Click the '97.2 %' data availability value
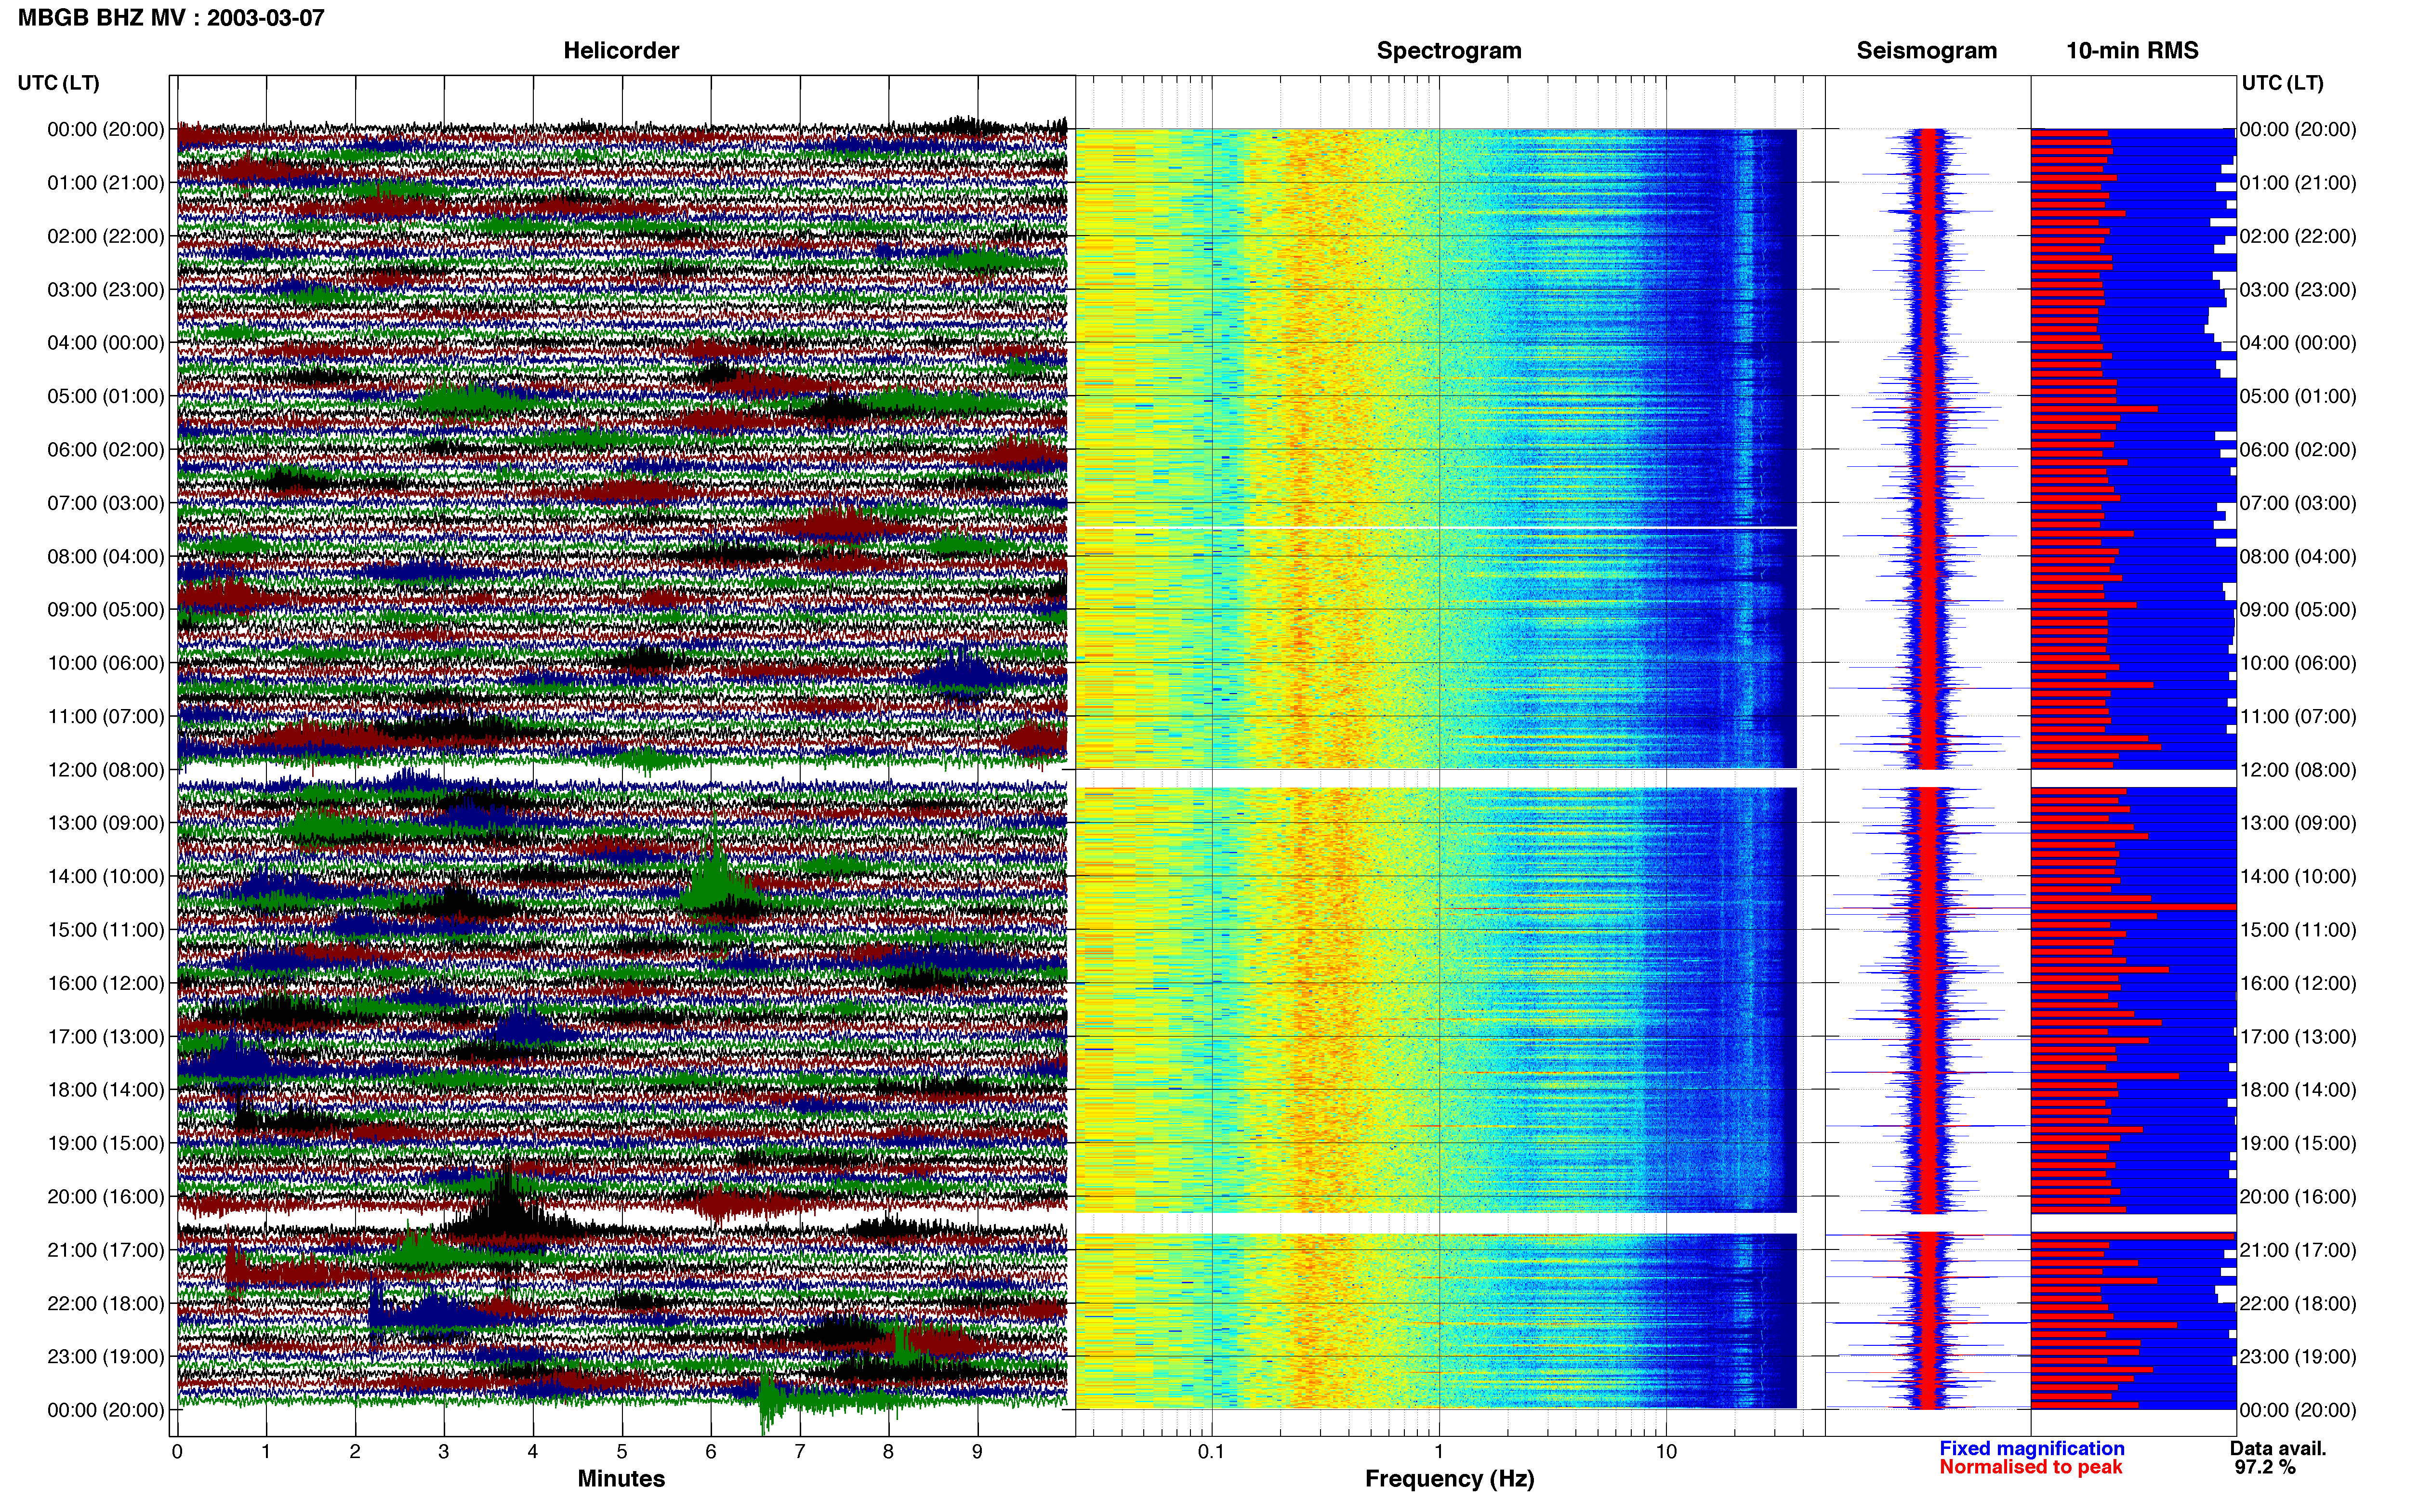 2265,1468
